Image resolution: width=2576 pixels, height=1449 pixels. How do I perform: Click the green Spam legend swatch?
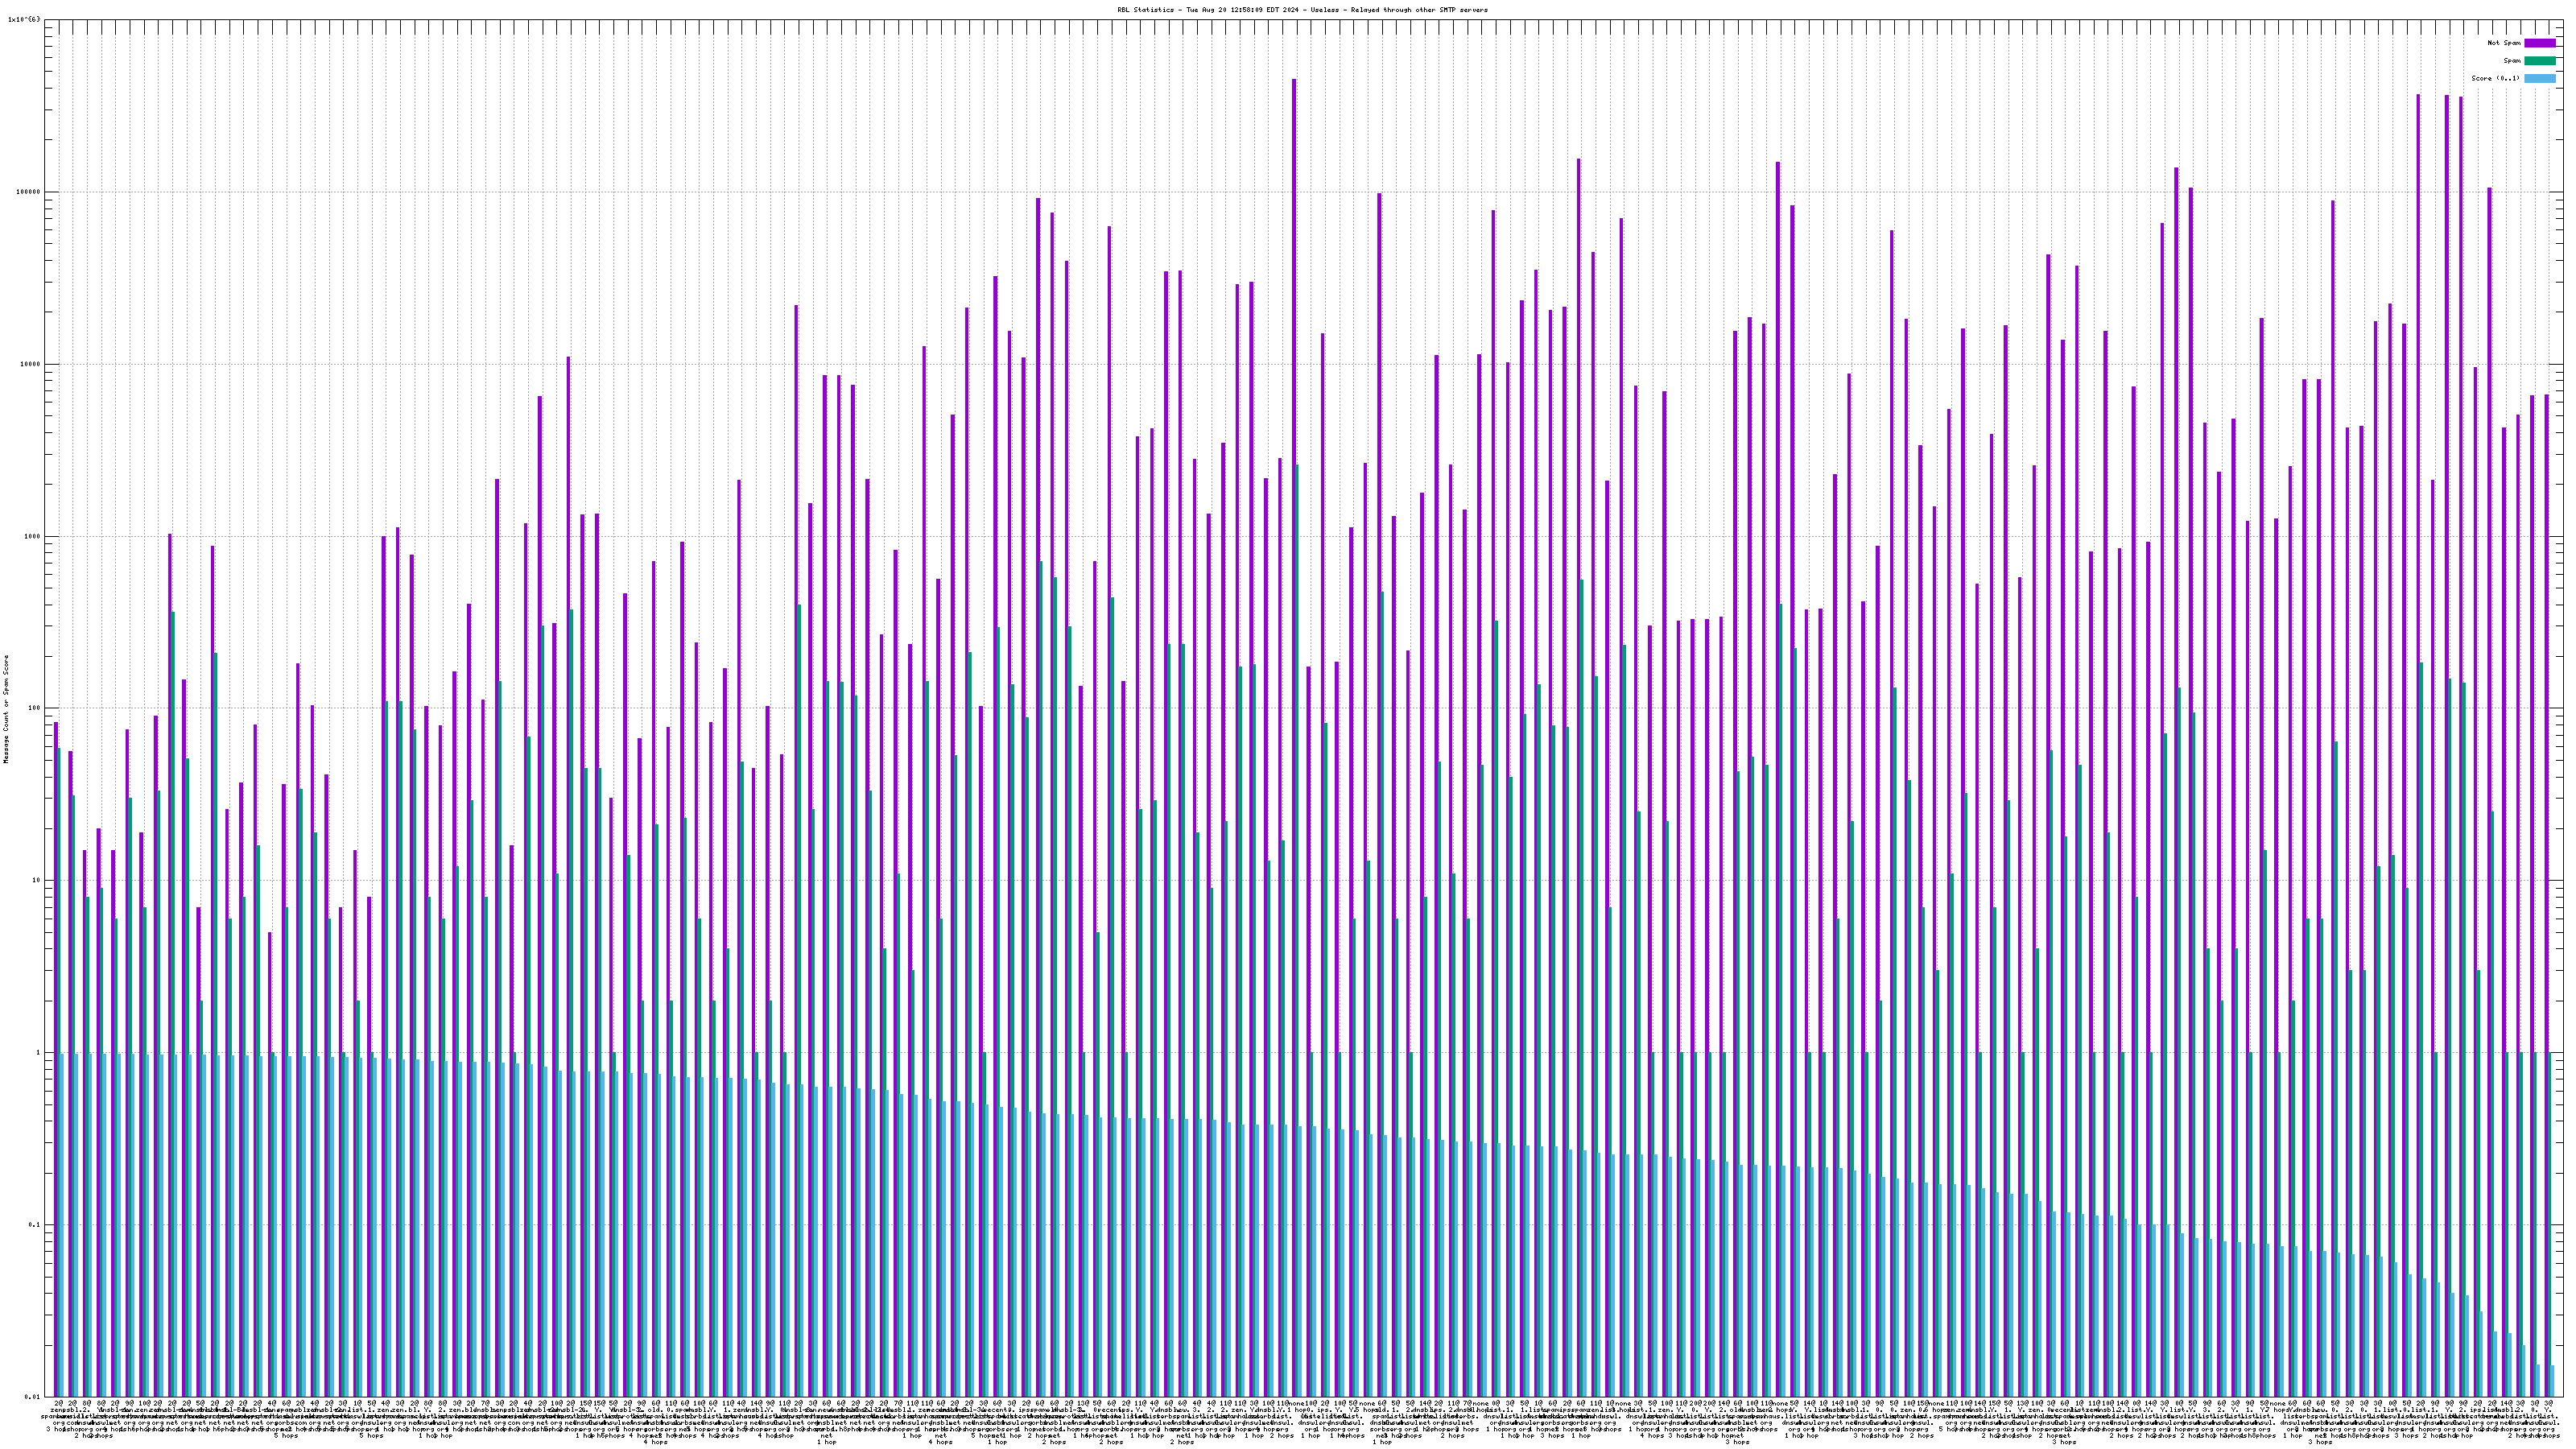2540,61
